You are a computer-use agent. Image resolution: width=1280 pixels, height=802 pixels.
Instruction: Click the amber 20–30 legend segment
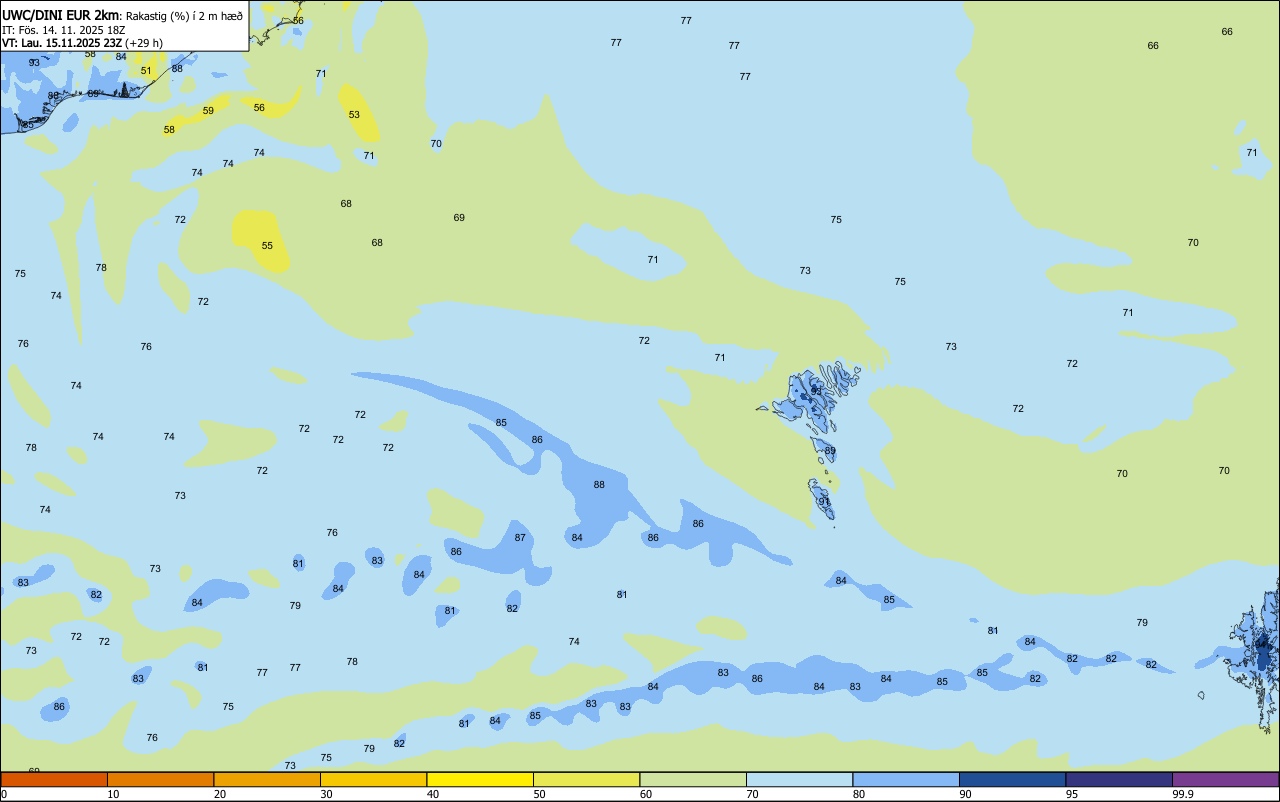267,779
